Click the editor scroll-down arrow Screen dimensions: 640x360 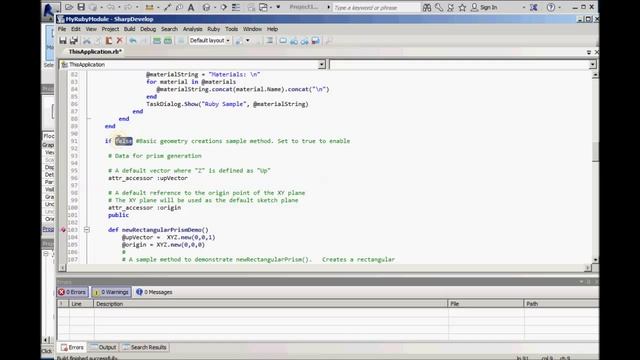(x=595, y=260)
